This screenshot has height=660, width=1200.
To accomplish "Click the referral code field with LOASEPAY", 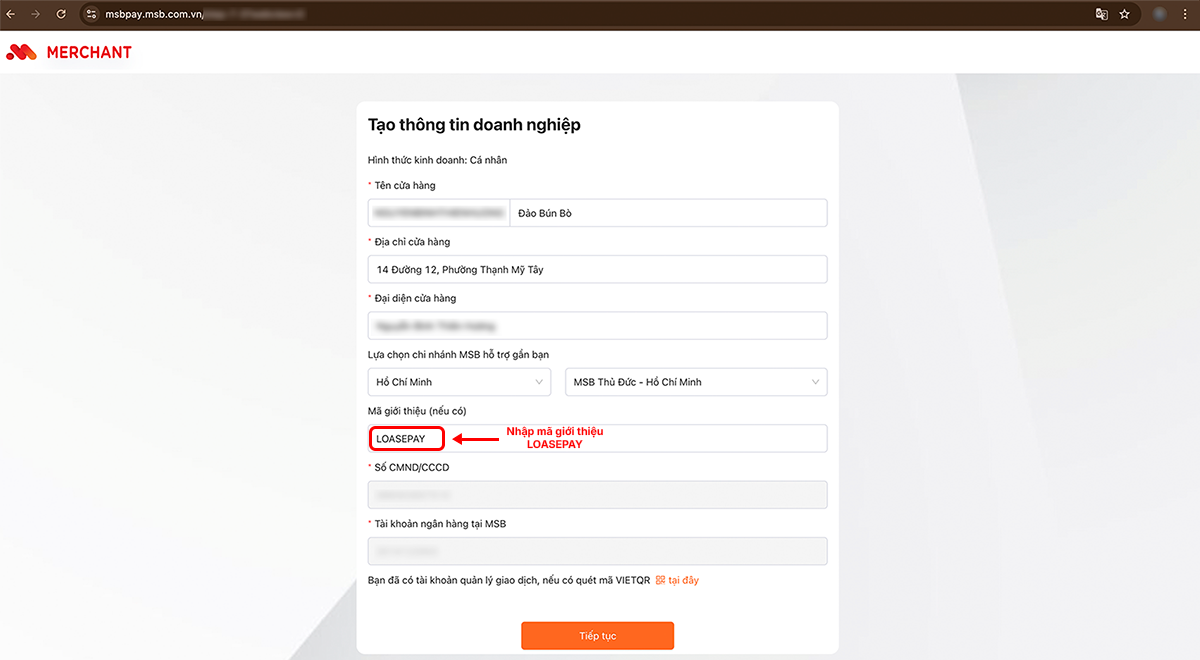I will point(597,439).
